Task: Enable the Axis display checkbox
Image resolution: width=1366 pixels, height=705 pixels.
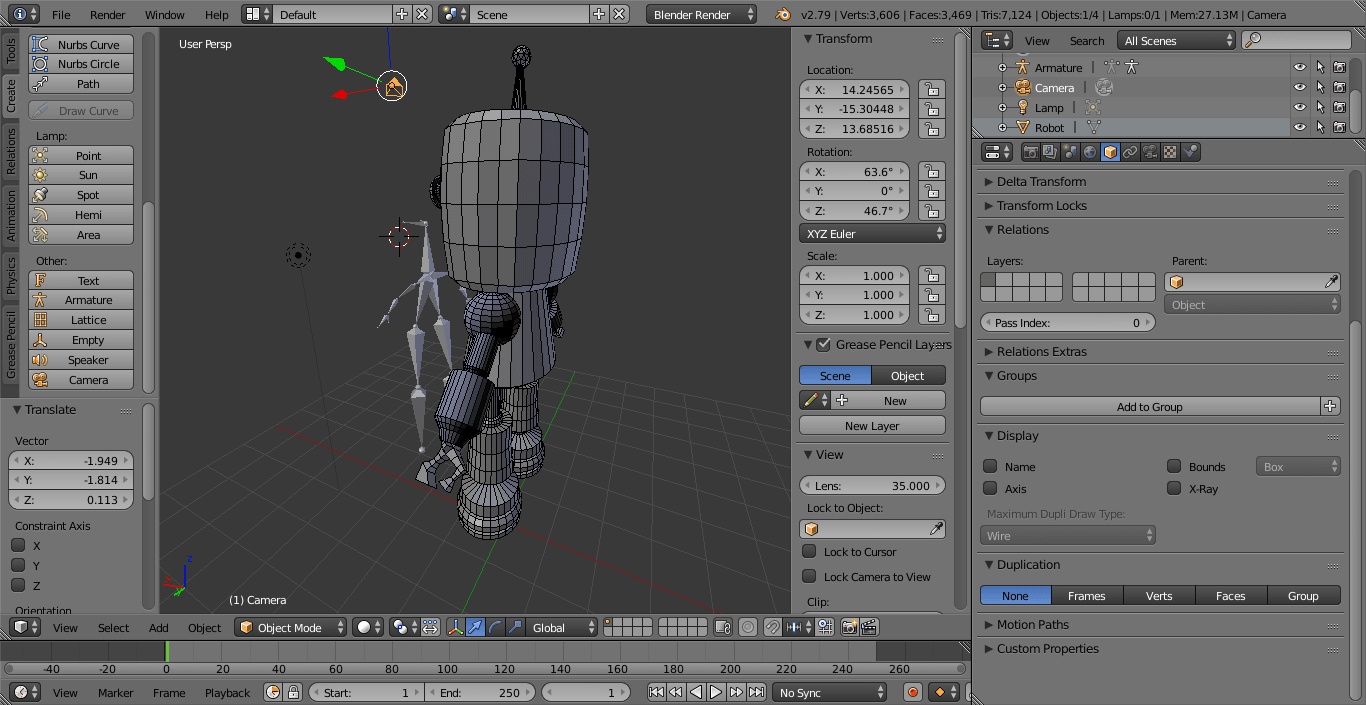Action: click(990, 488)
